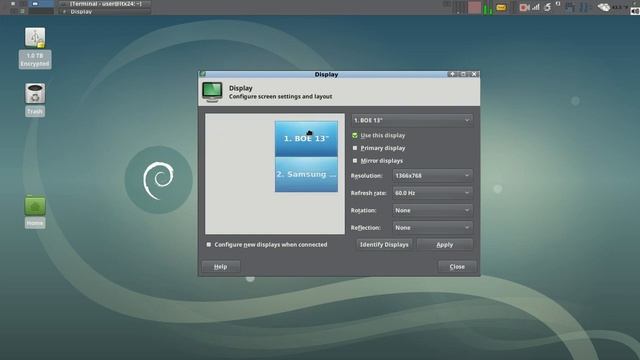Click the Display monitor icon in dialog header

tap(212, 92)
